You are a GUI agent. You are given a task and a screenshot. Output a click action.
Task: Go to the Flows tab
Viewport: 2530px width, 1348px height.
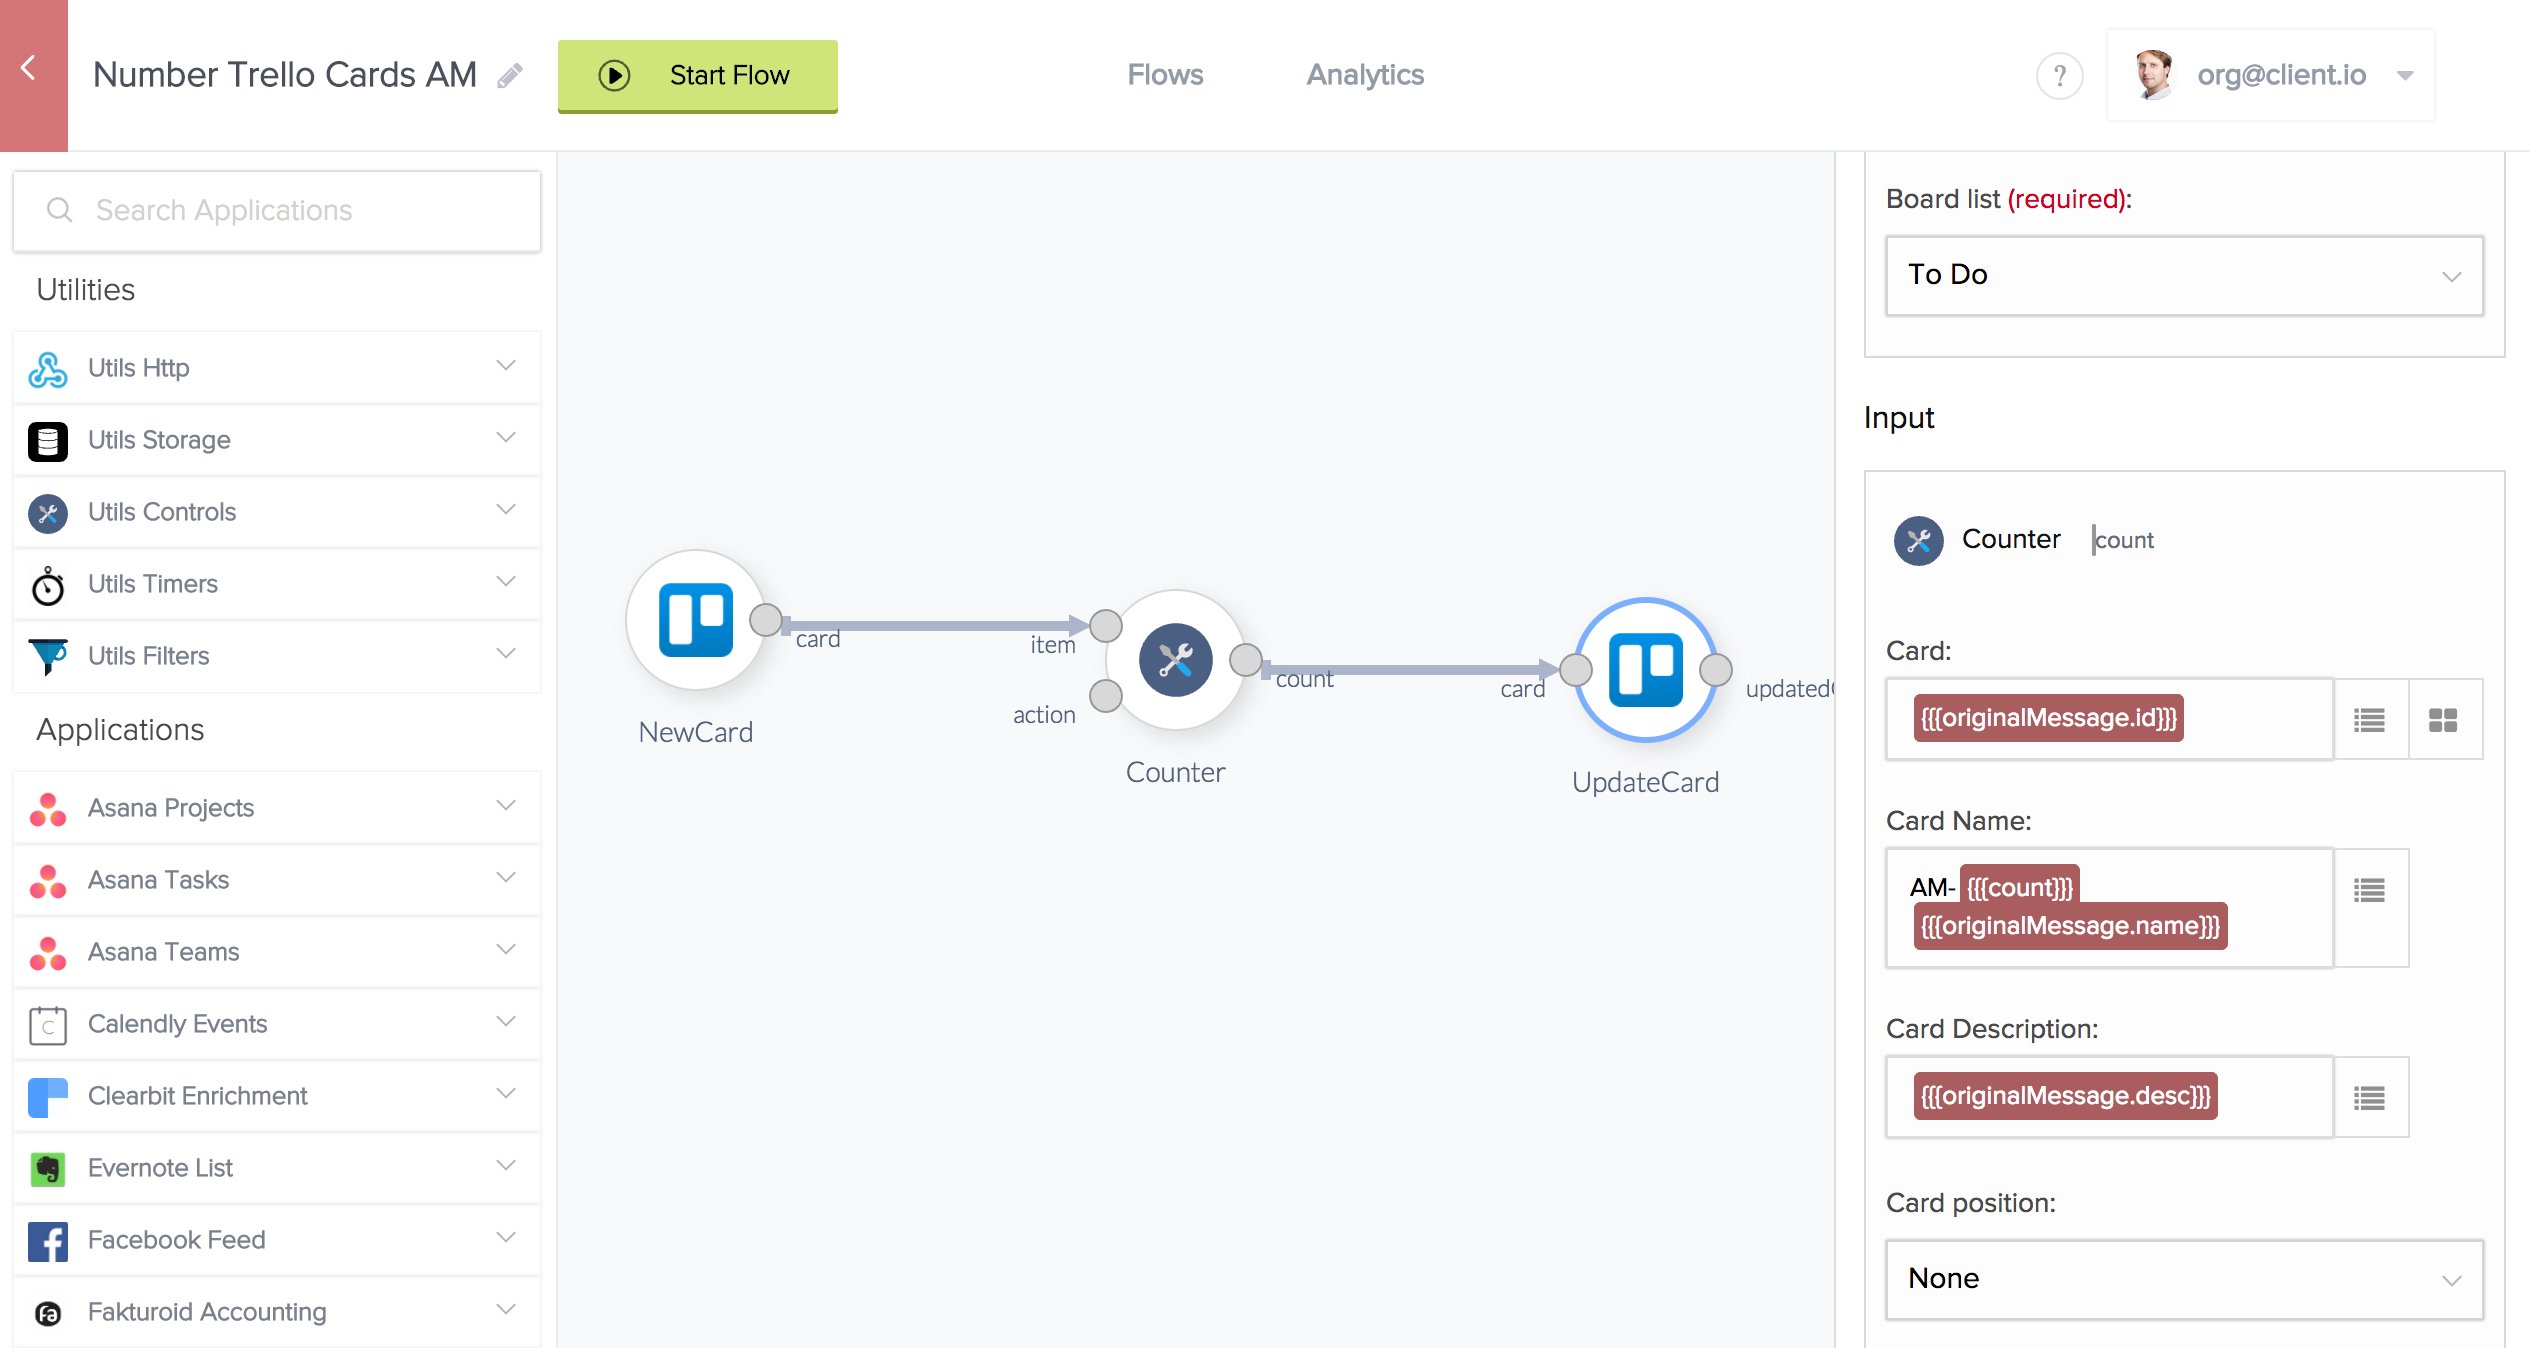tap(1165, 75)
